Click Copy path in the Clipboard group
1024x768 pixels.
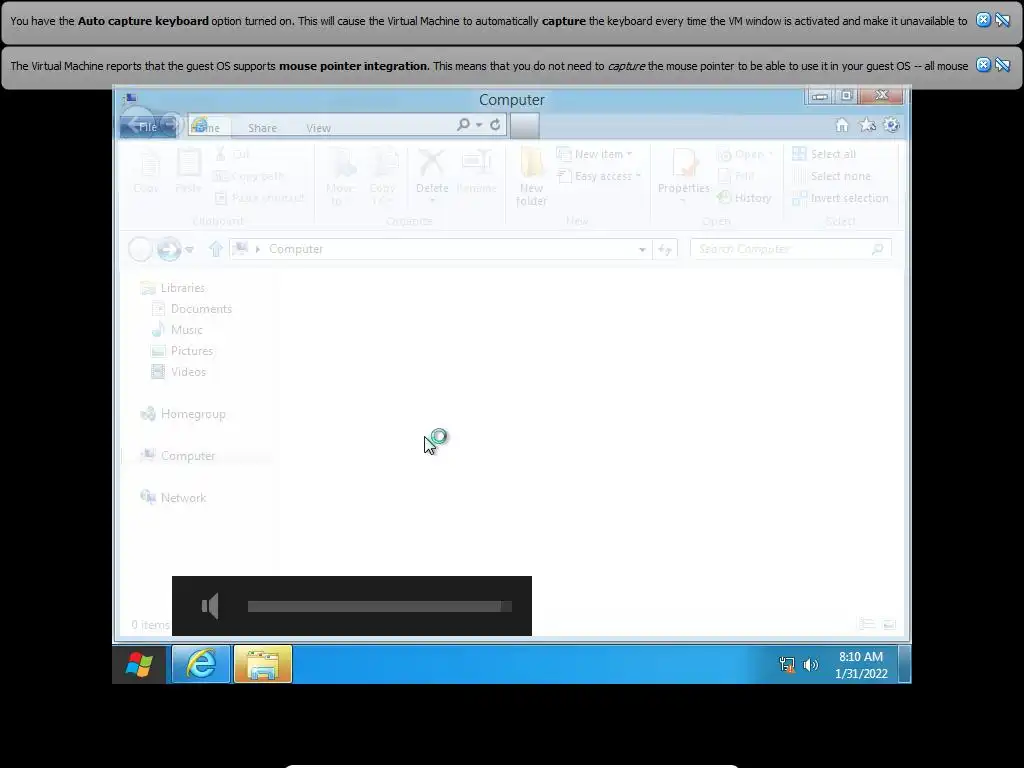point(249,176)
